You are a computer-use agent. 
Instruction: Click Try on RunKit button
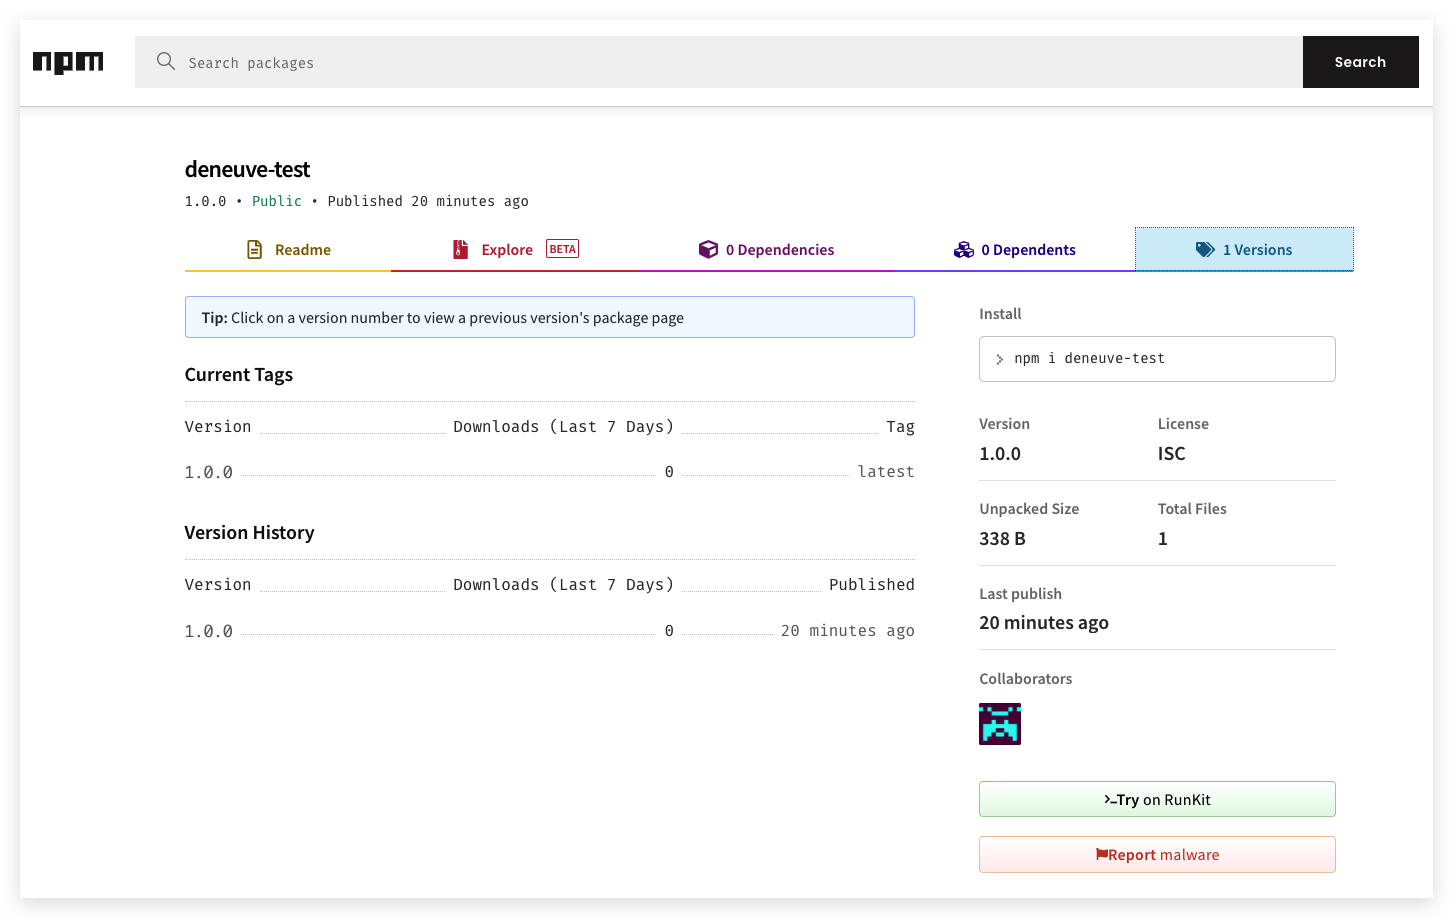[x=1157, y=799]
